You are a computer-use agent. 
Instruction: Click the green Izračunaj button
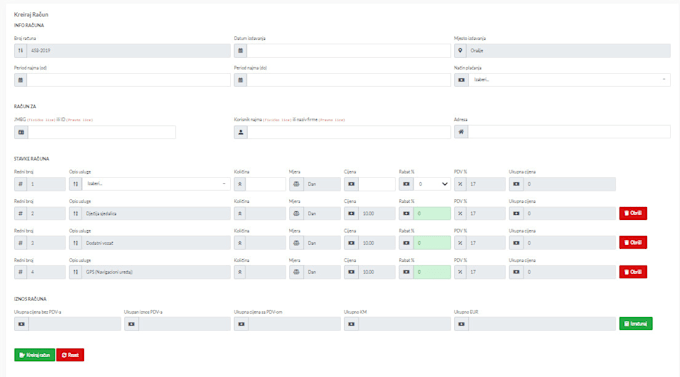tap(636, 324)
